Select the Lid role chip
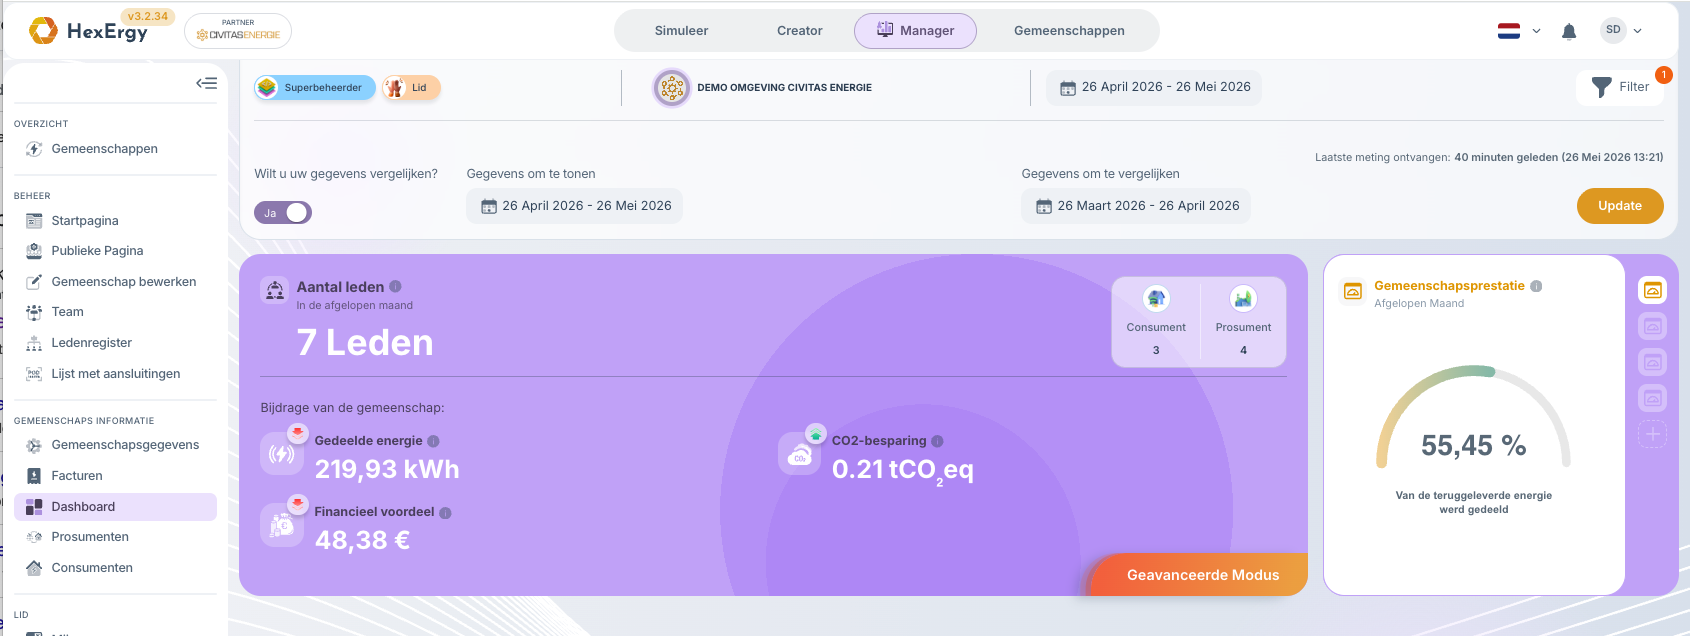The width and height of the screenshot is (1690, 636). click(411, 88)
